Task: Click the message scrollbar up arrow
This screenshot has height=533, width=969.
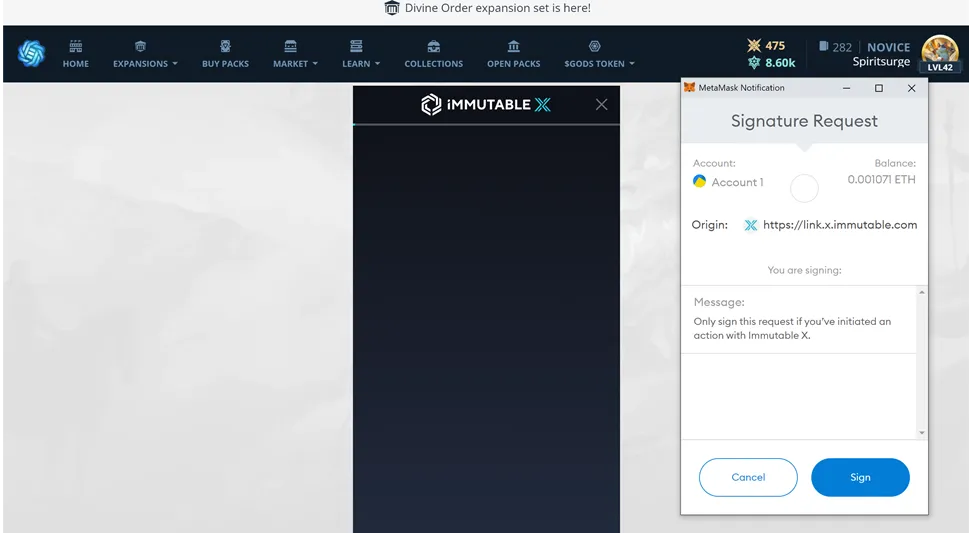Action: click(x=922, y=292)
